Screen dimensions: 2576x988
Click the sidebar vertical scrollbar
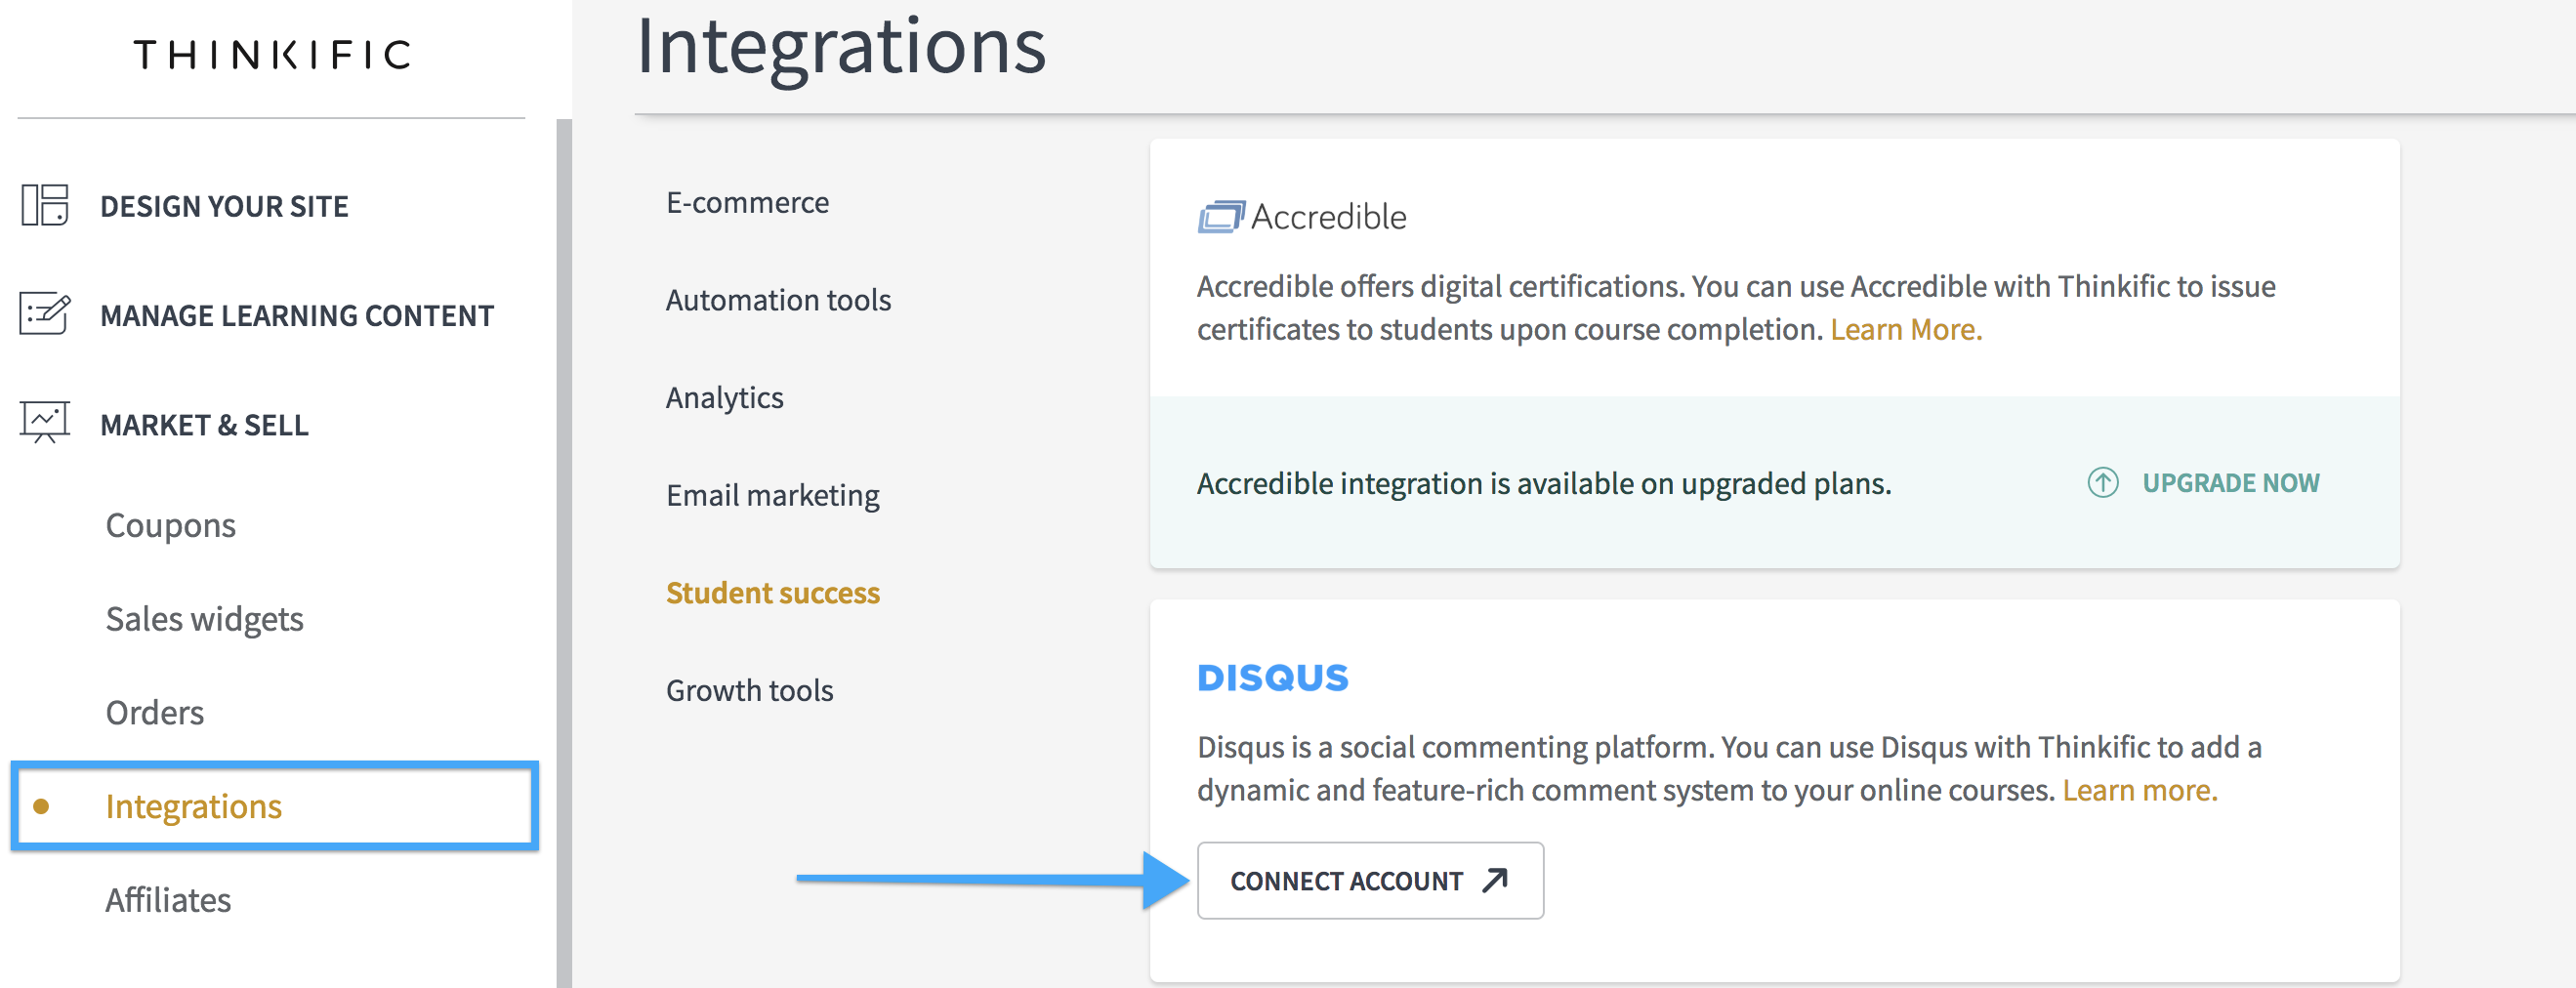(x=564, y=553)
